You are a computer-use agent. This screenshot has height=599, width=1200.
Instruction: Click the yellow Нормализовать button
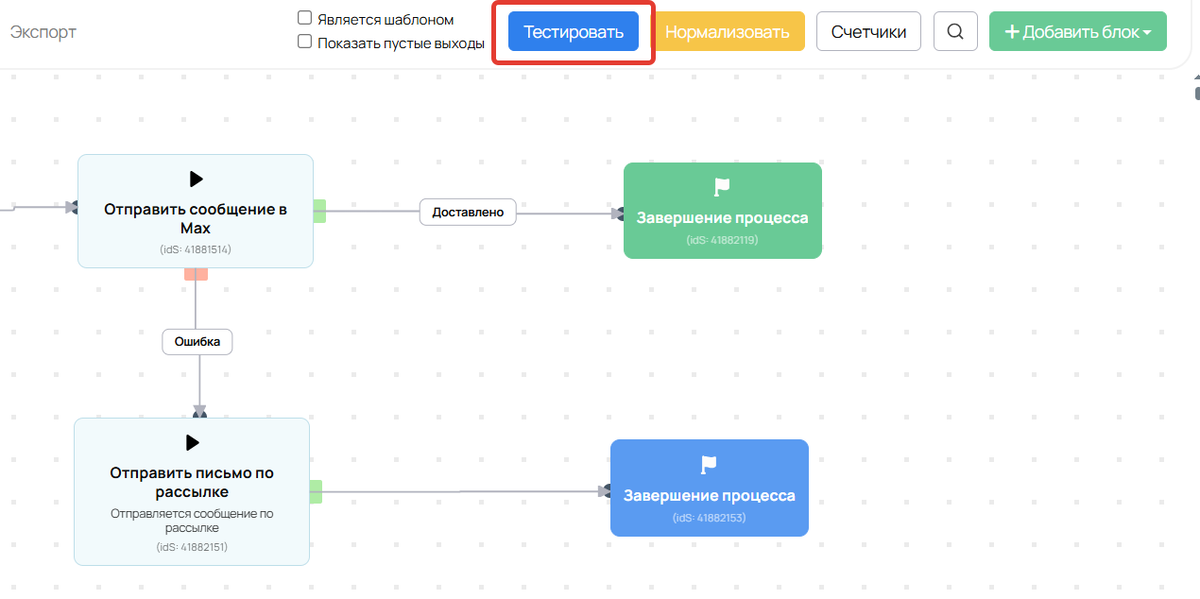(x=727, y=32)
